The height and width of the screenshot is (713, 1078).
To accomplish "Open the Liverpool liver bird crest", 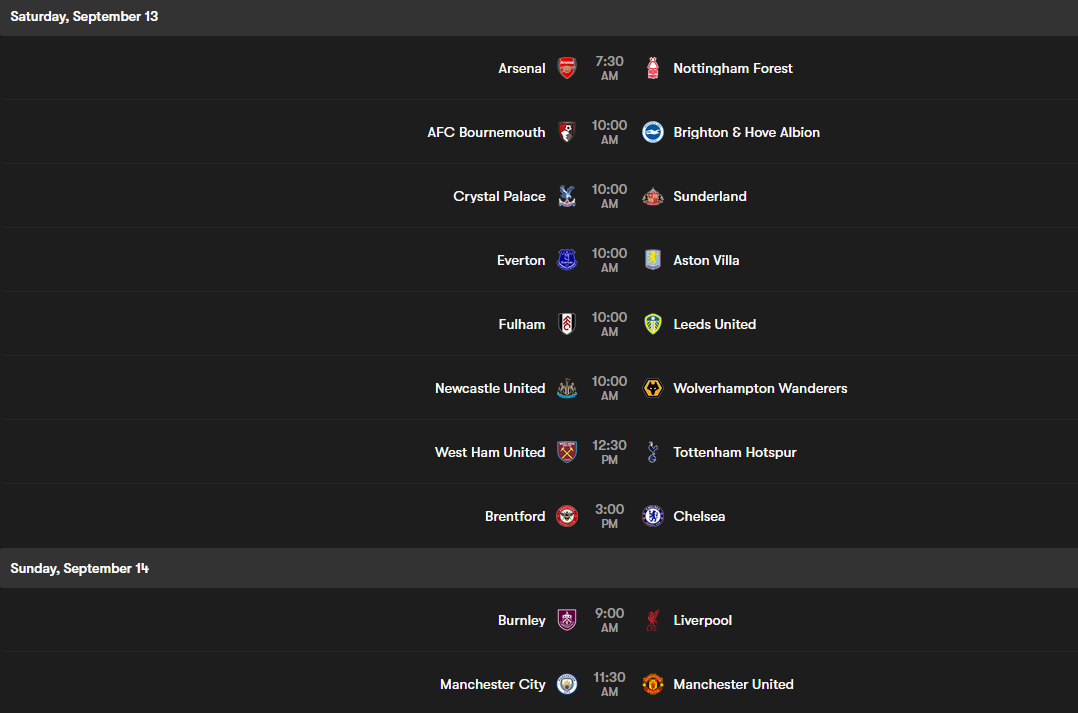I will [x=652, y=620].
